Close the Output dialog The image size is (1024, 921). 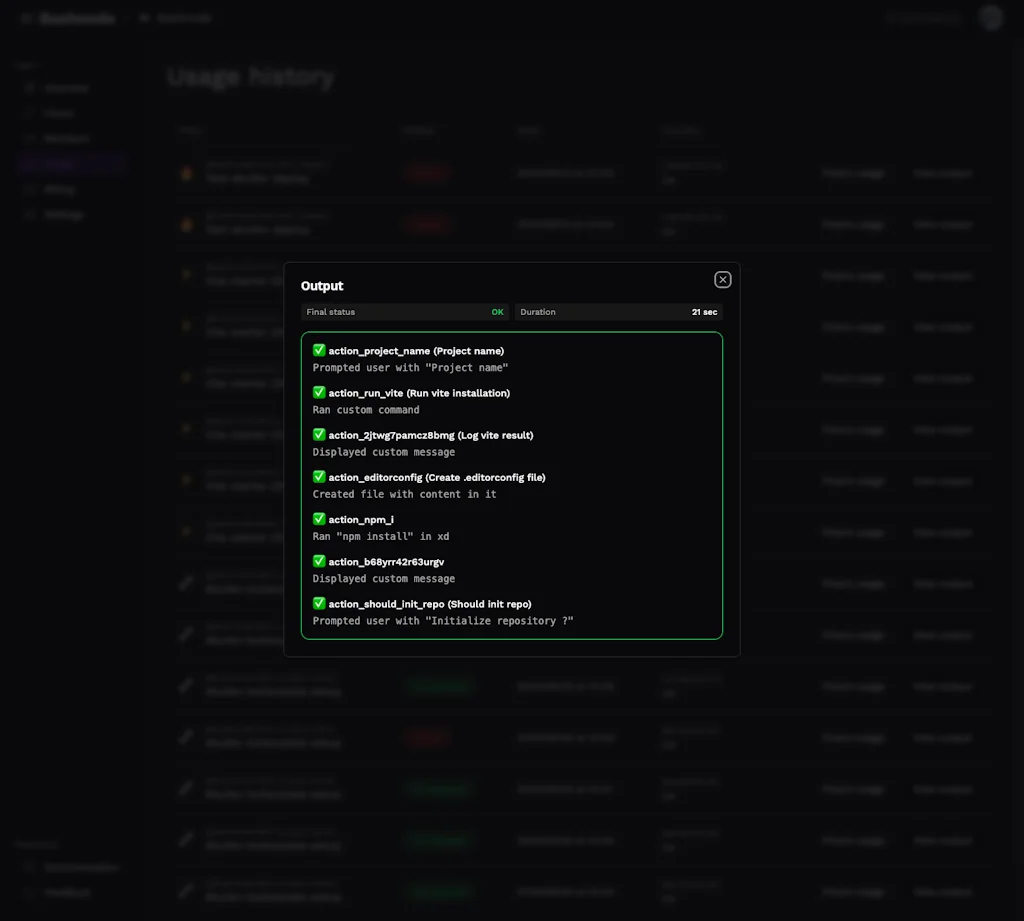(723, 280)
